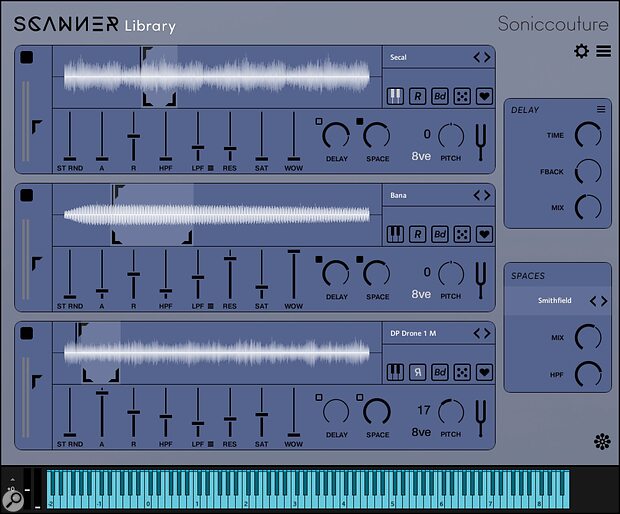Click the Delay FBACK knob
This screenshot has width=620, height=514.
tap(588, 172)
